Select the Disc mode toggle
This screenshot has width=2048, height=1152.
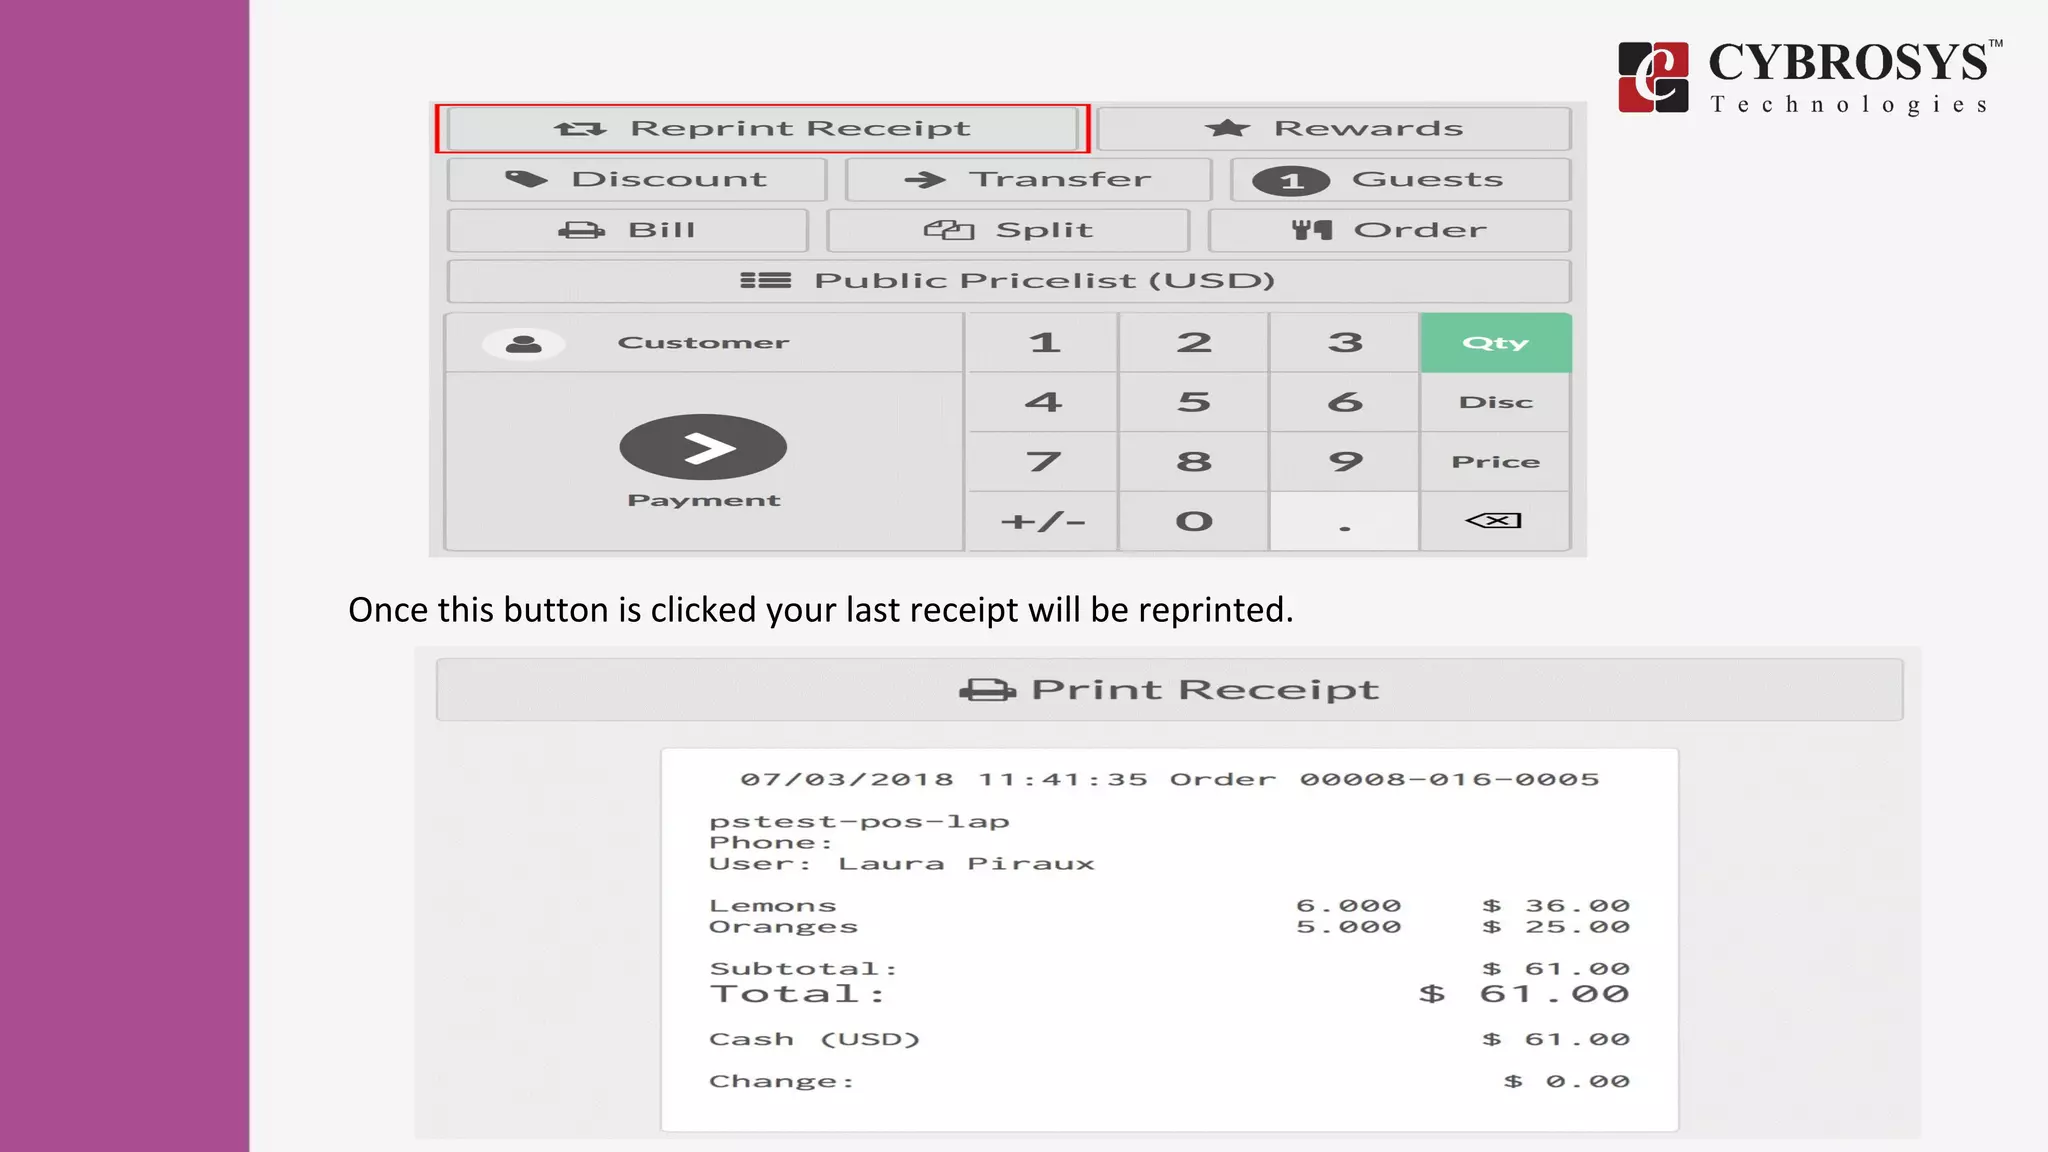click(1496, 402)
